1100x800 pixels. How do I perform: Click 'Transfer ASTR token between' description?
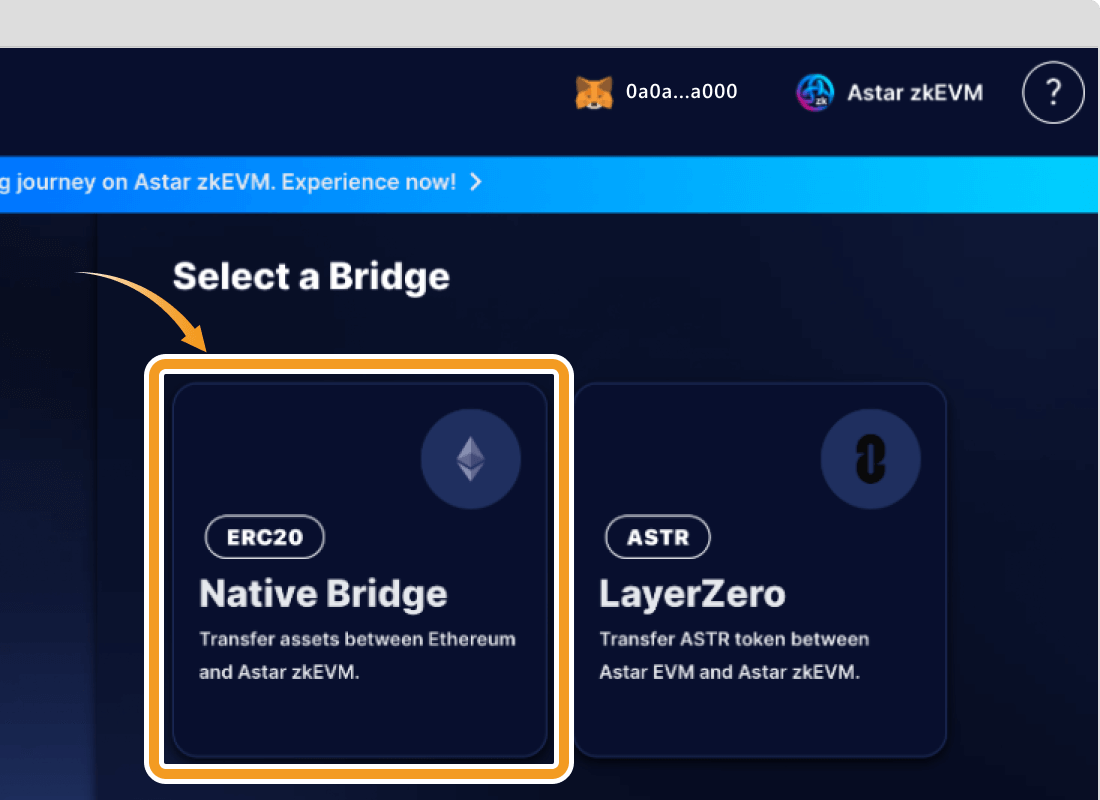[x=734, y=639]
